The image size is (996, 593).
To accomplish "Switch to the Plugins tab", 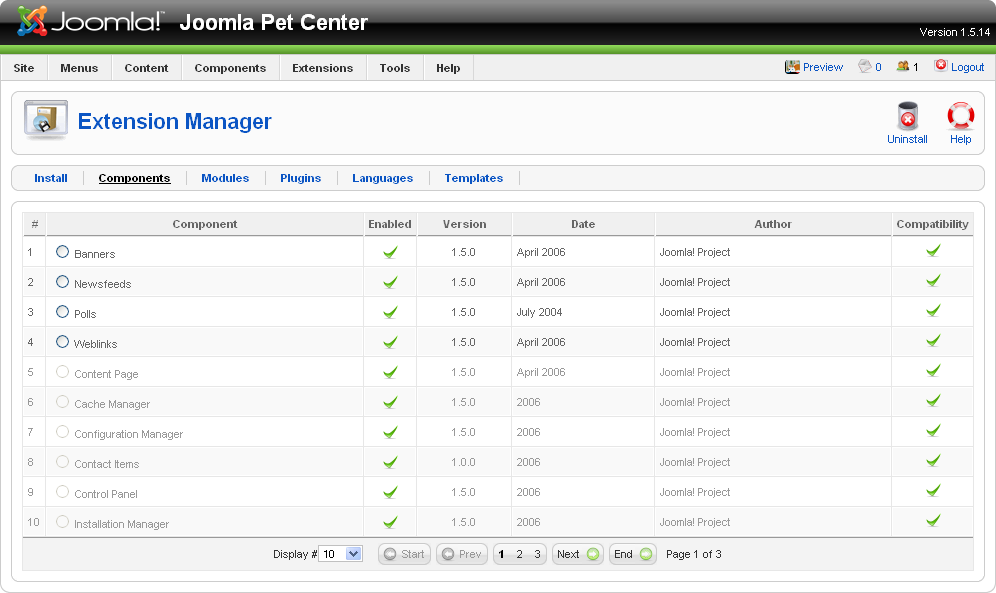I will 300,178.
